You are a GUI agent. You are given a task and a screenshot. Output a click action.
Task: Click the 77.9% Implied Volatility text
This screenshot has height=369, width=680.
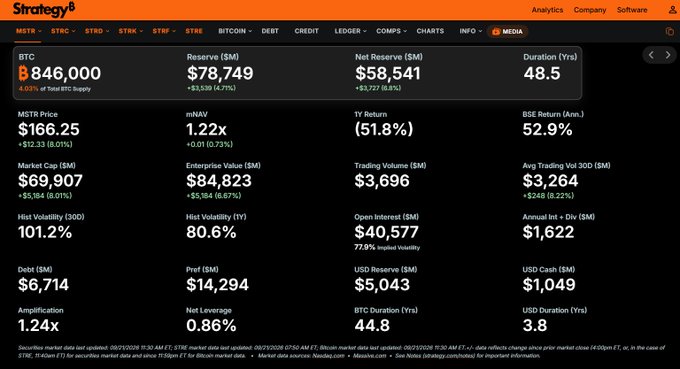(x=387, y=248)
